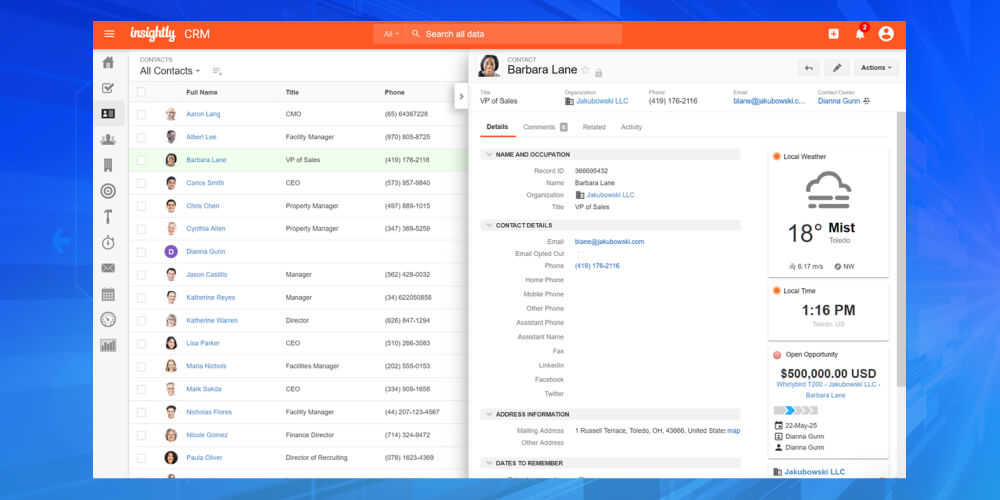Switch to the Details tab
Image resolution: width=1000 pixels, height=500 pixels.
[497, 127]
